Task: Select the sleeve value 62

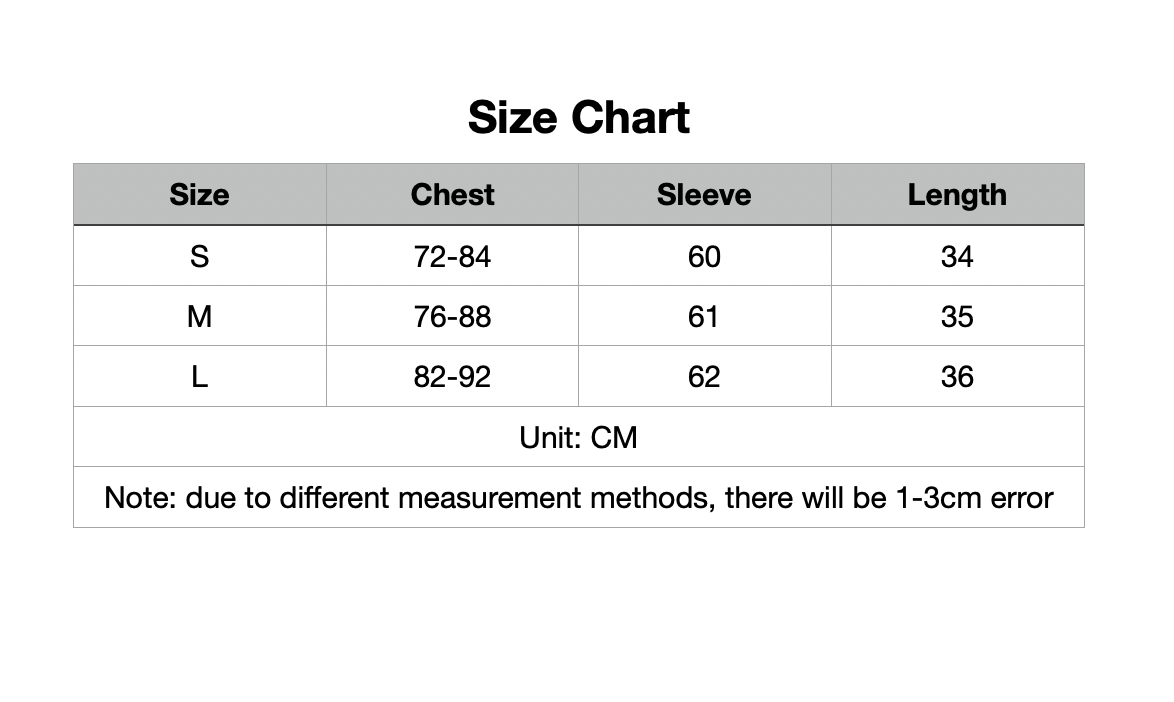Action: (x=704, y=377)
